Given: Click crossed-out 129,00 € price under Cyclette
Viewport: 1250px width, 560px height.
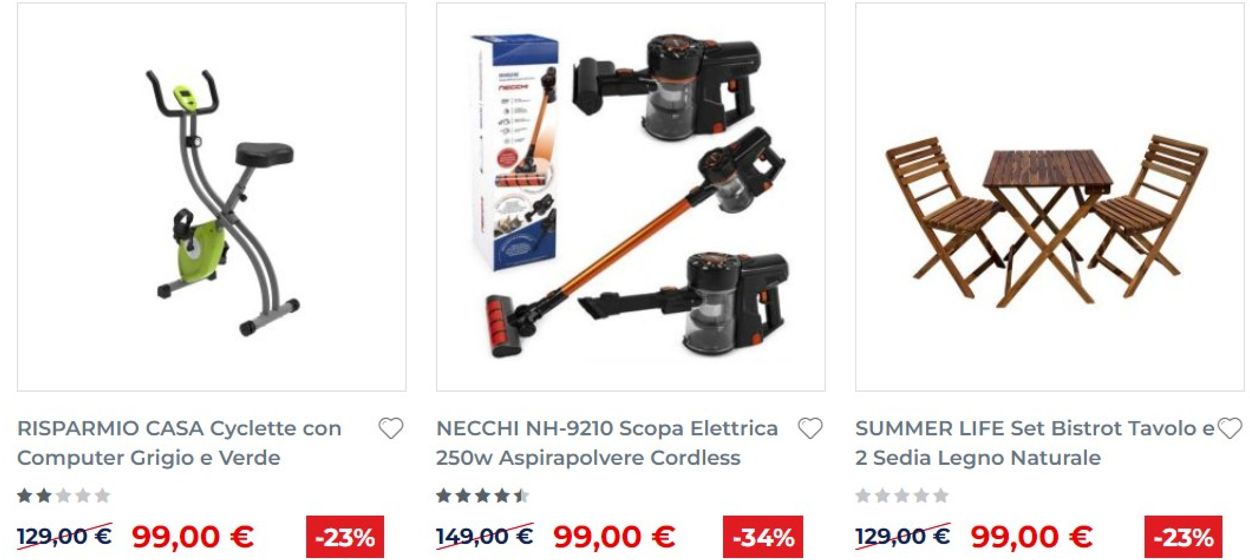Looking at the screenshot, I should tap(65, 537).
